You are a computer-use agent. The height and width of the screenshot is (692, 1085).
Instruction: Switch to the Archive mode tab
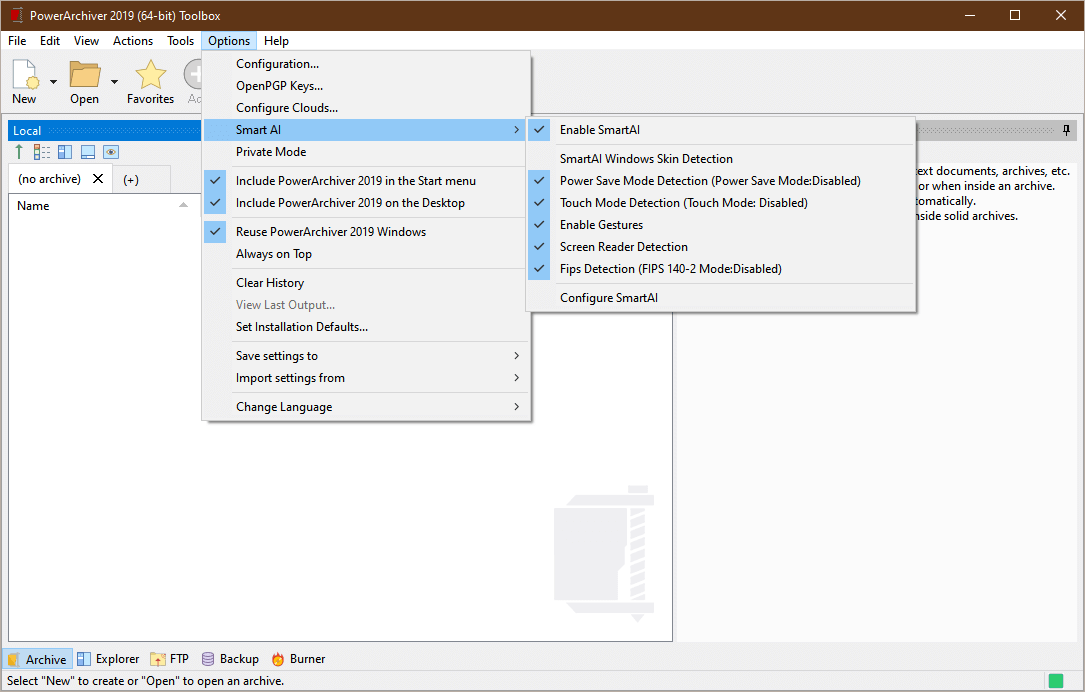pos(37,659)
